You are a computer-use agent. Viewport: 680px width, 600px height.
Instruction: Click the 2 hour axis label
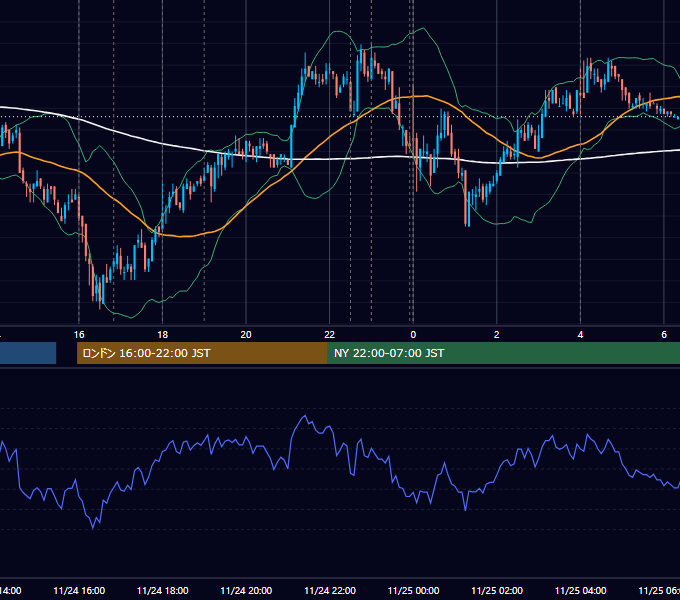(x=497, y=334)
